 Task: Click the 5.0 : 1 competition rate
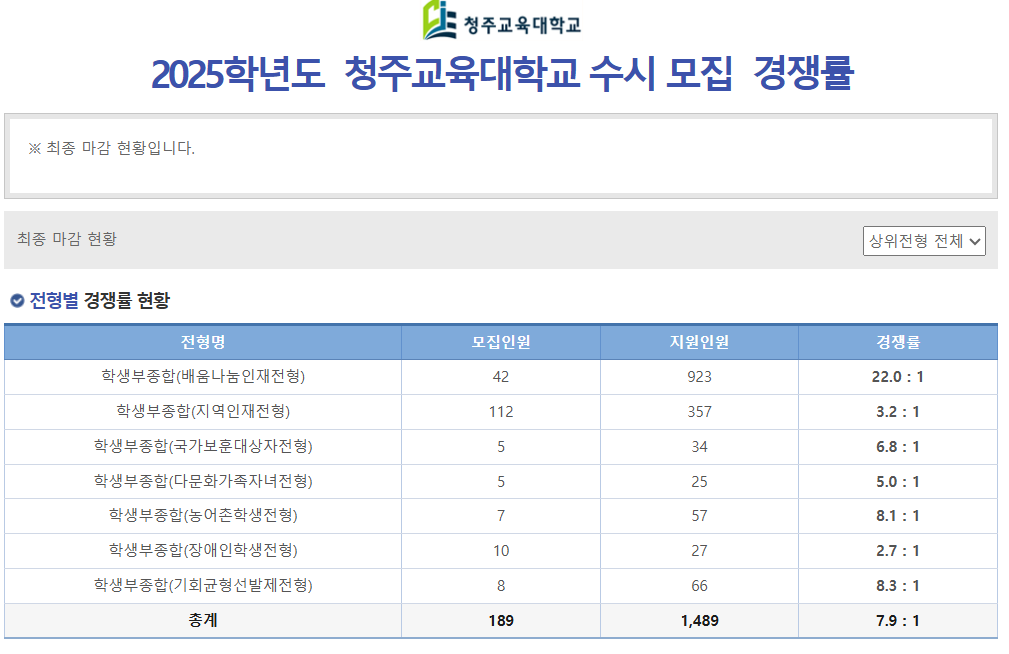pos(898,481)
